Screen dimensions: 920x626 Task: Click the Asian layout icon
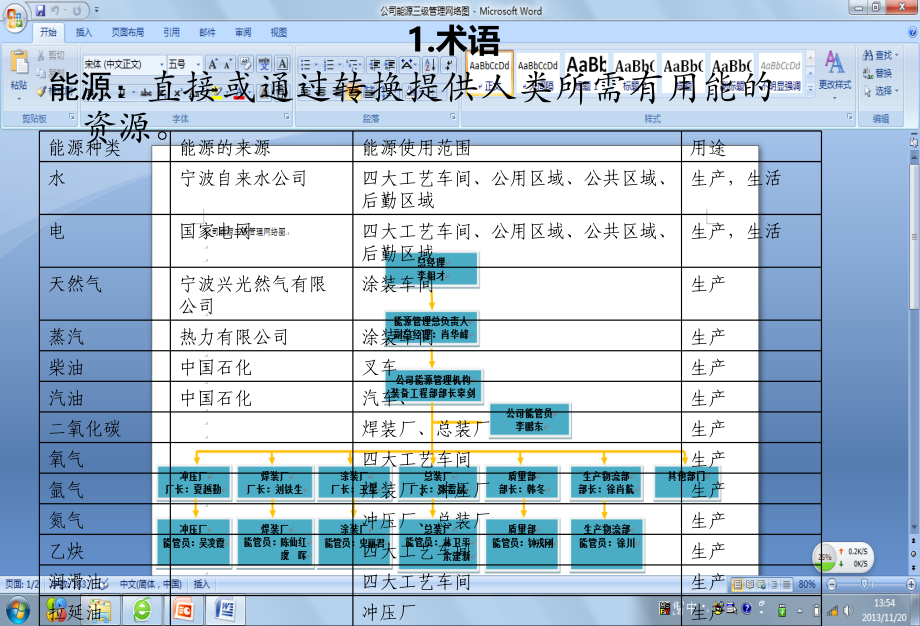tap(407, 65)
